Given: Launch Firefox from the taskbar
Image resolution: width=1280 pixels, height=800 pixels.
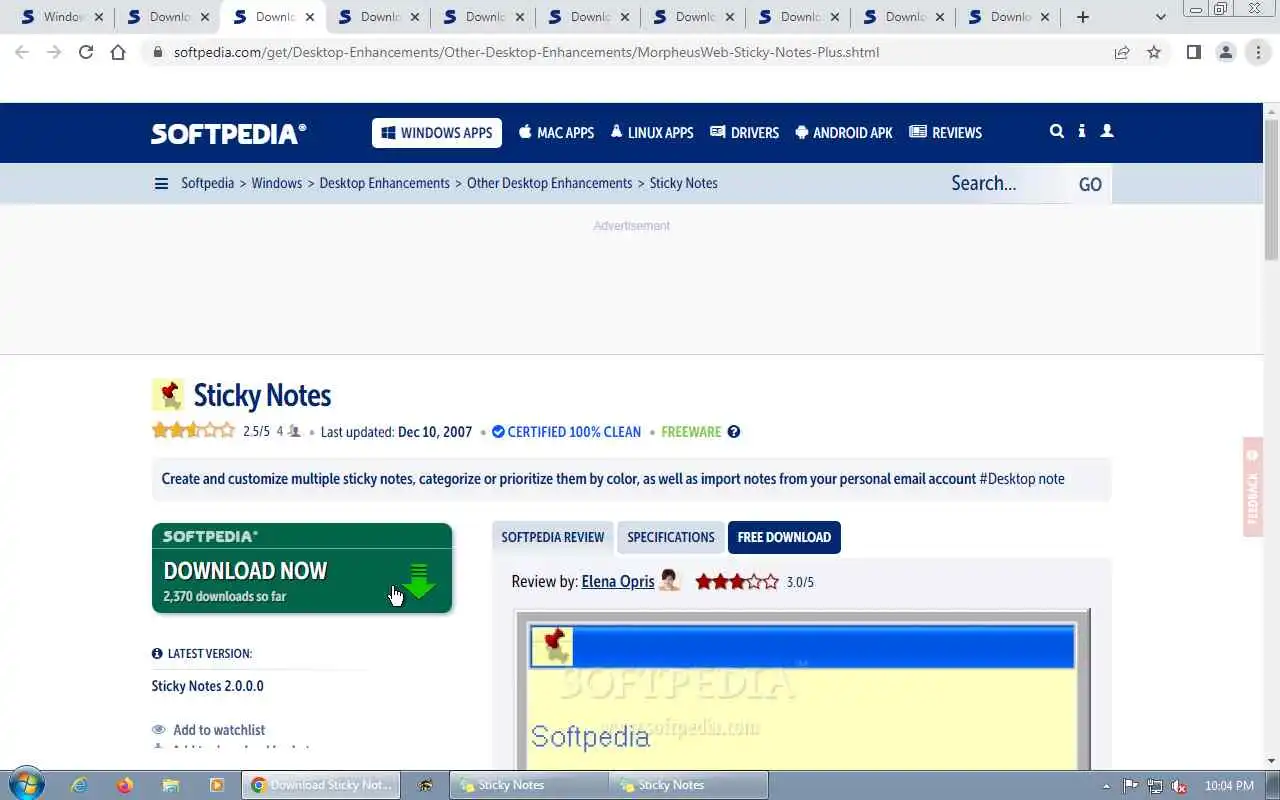Looking at the screenshot, I should coord(125,785).
